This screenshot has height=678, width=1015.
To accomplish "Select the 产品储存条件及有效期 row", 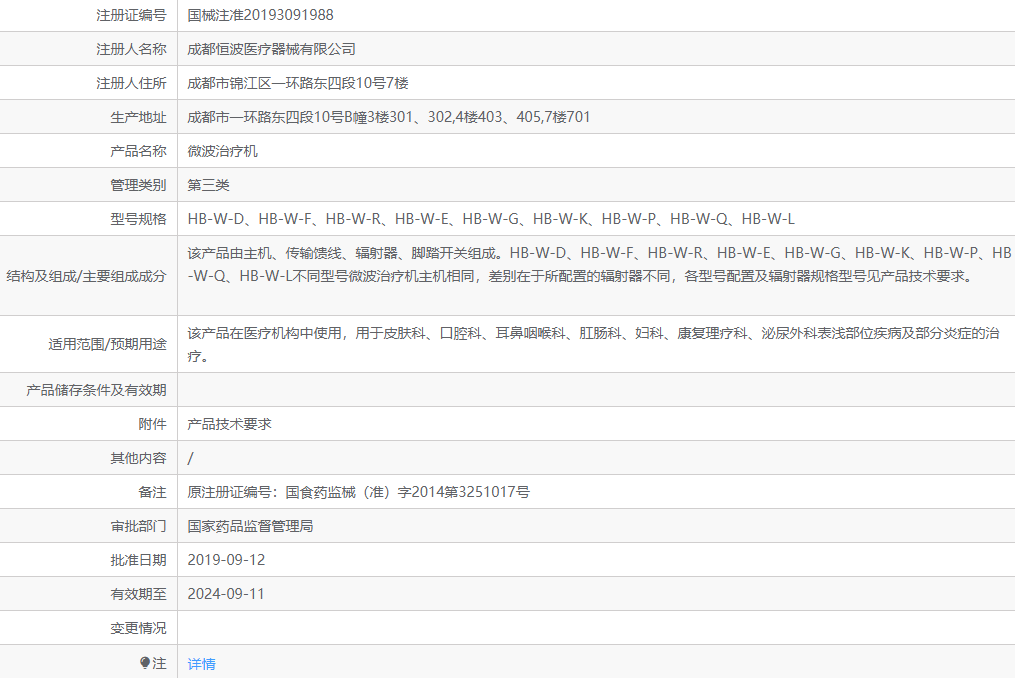I will point(93,389).
